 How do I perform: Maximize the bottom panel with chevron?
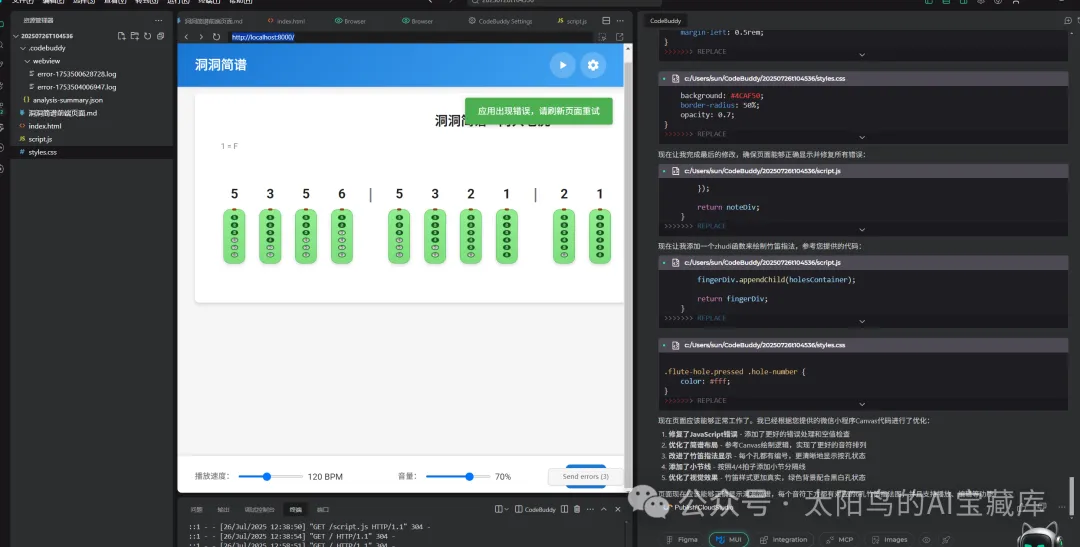[604, 509]
